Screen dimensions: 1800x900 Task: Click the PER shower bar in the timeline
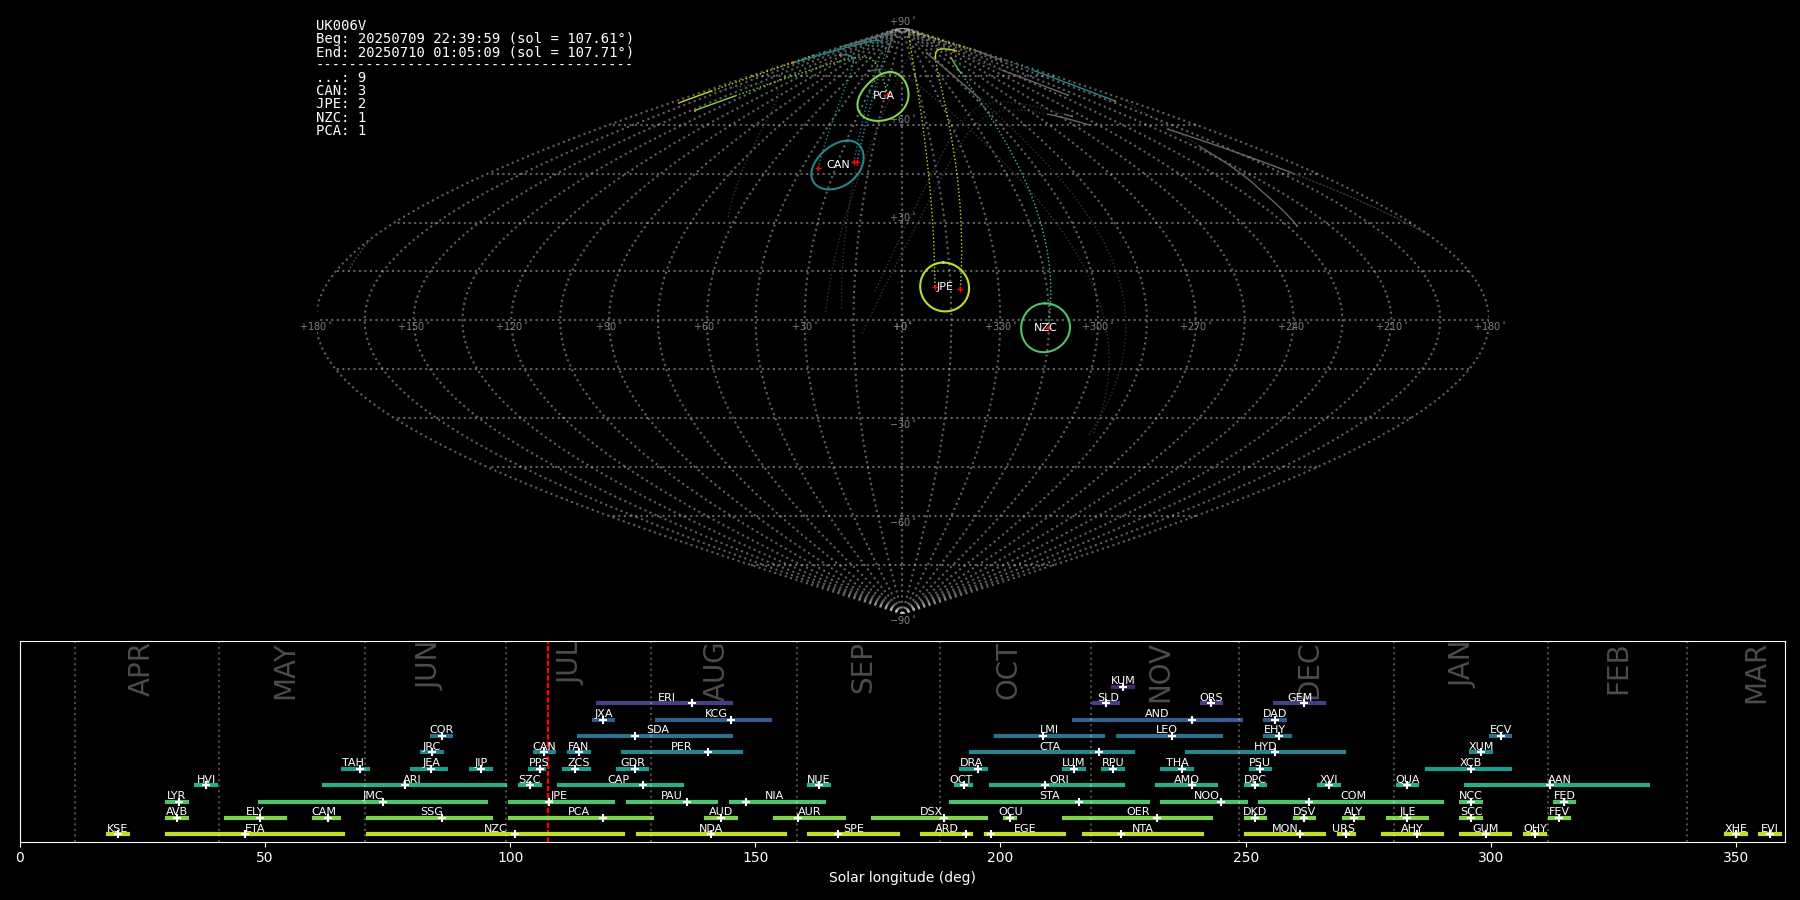click(682, 752)
